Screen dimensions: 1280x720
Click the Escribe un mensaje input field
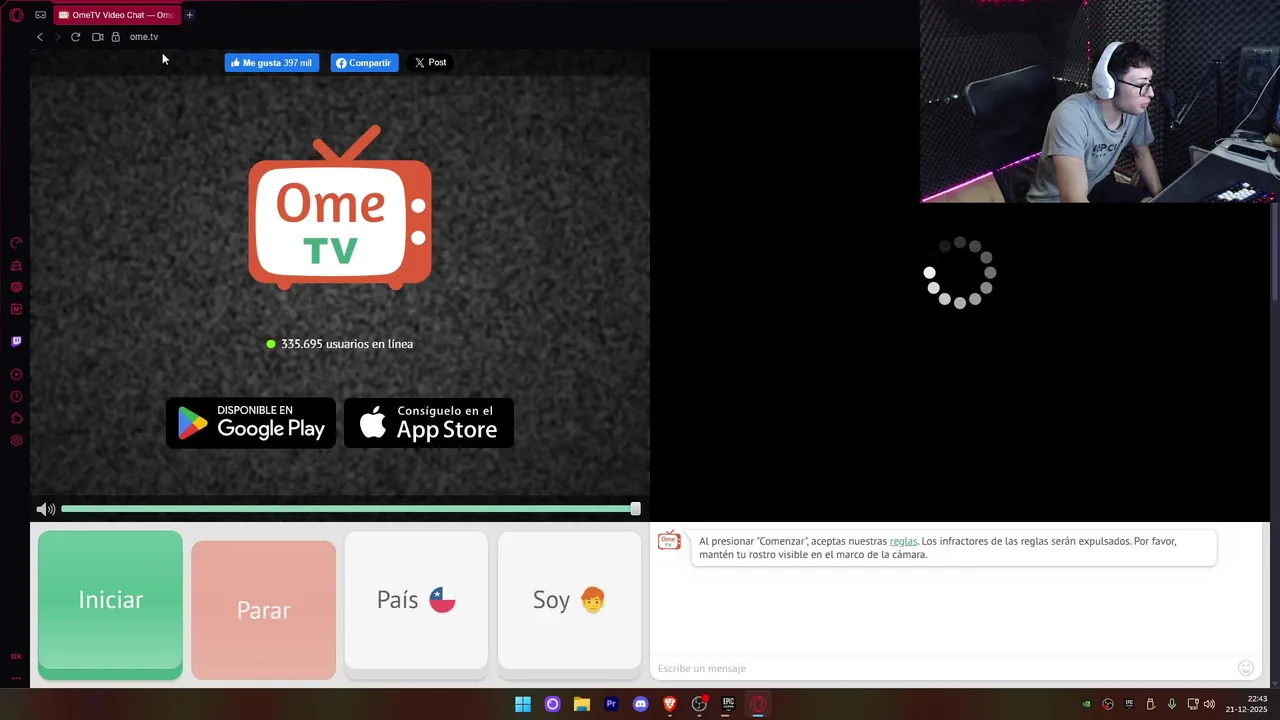tap(940, 668)
